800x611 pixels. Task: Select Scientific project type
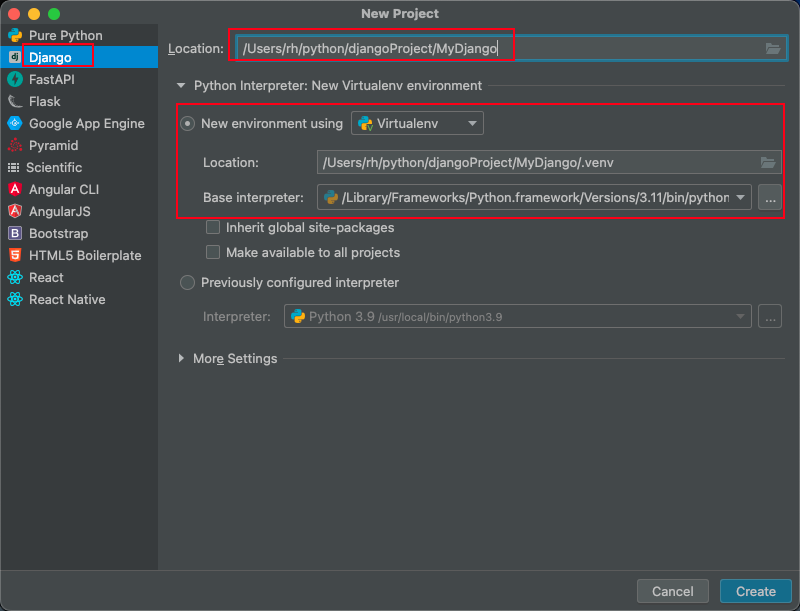(x=79, y=167)
